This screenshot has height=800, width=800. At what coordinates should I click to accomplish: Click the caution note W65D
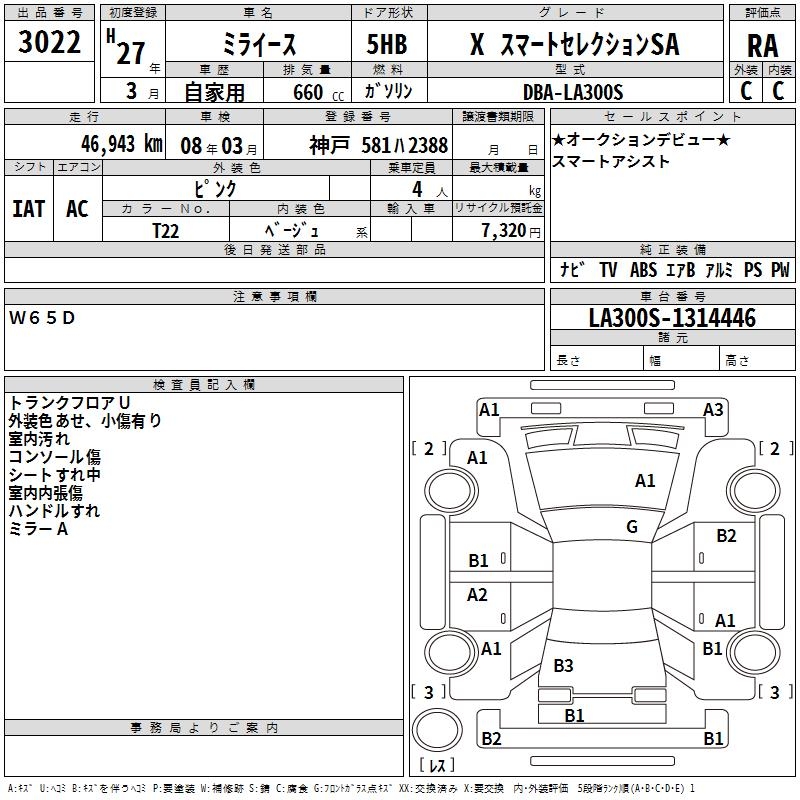pos(42,318)
